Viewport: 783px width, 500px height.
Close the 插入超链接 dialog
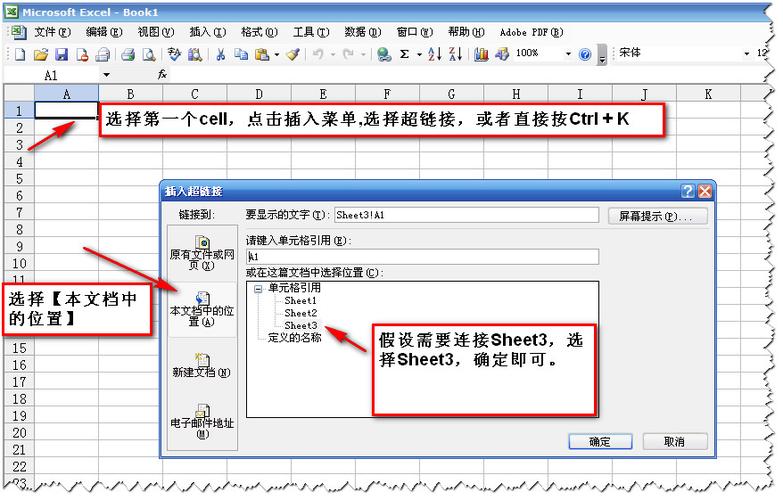pos(705,191)
